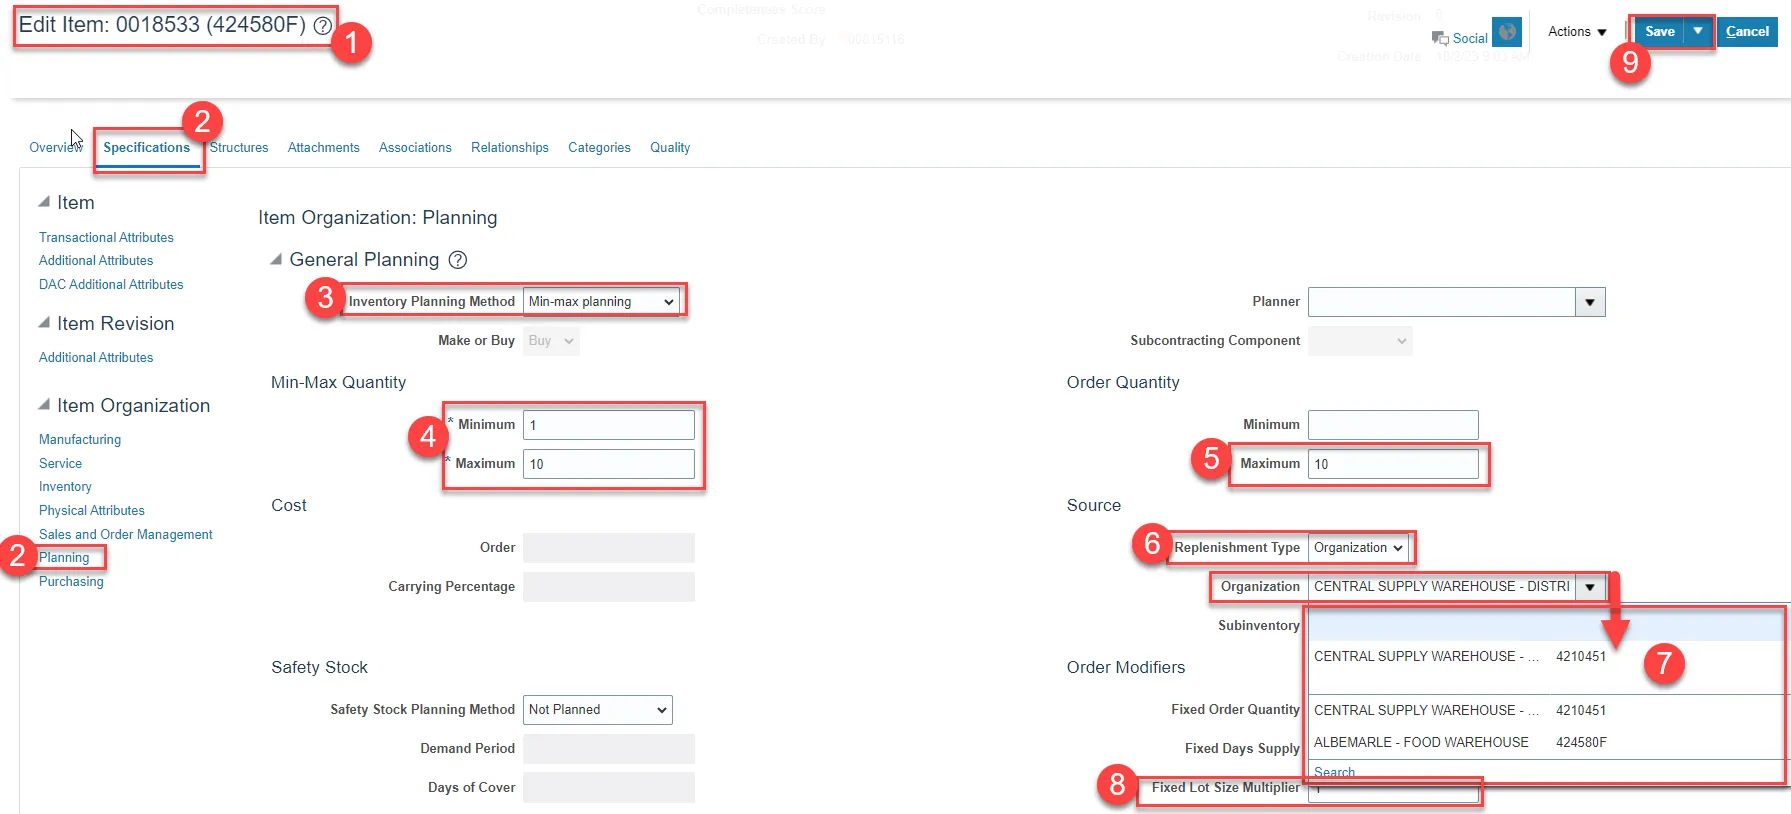This screenshot has height=814, width=1791.
Task: Open DAC Additional Attributes link
Action: click(x=111, y=285)
